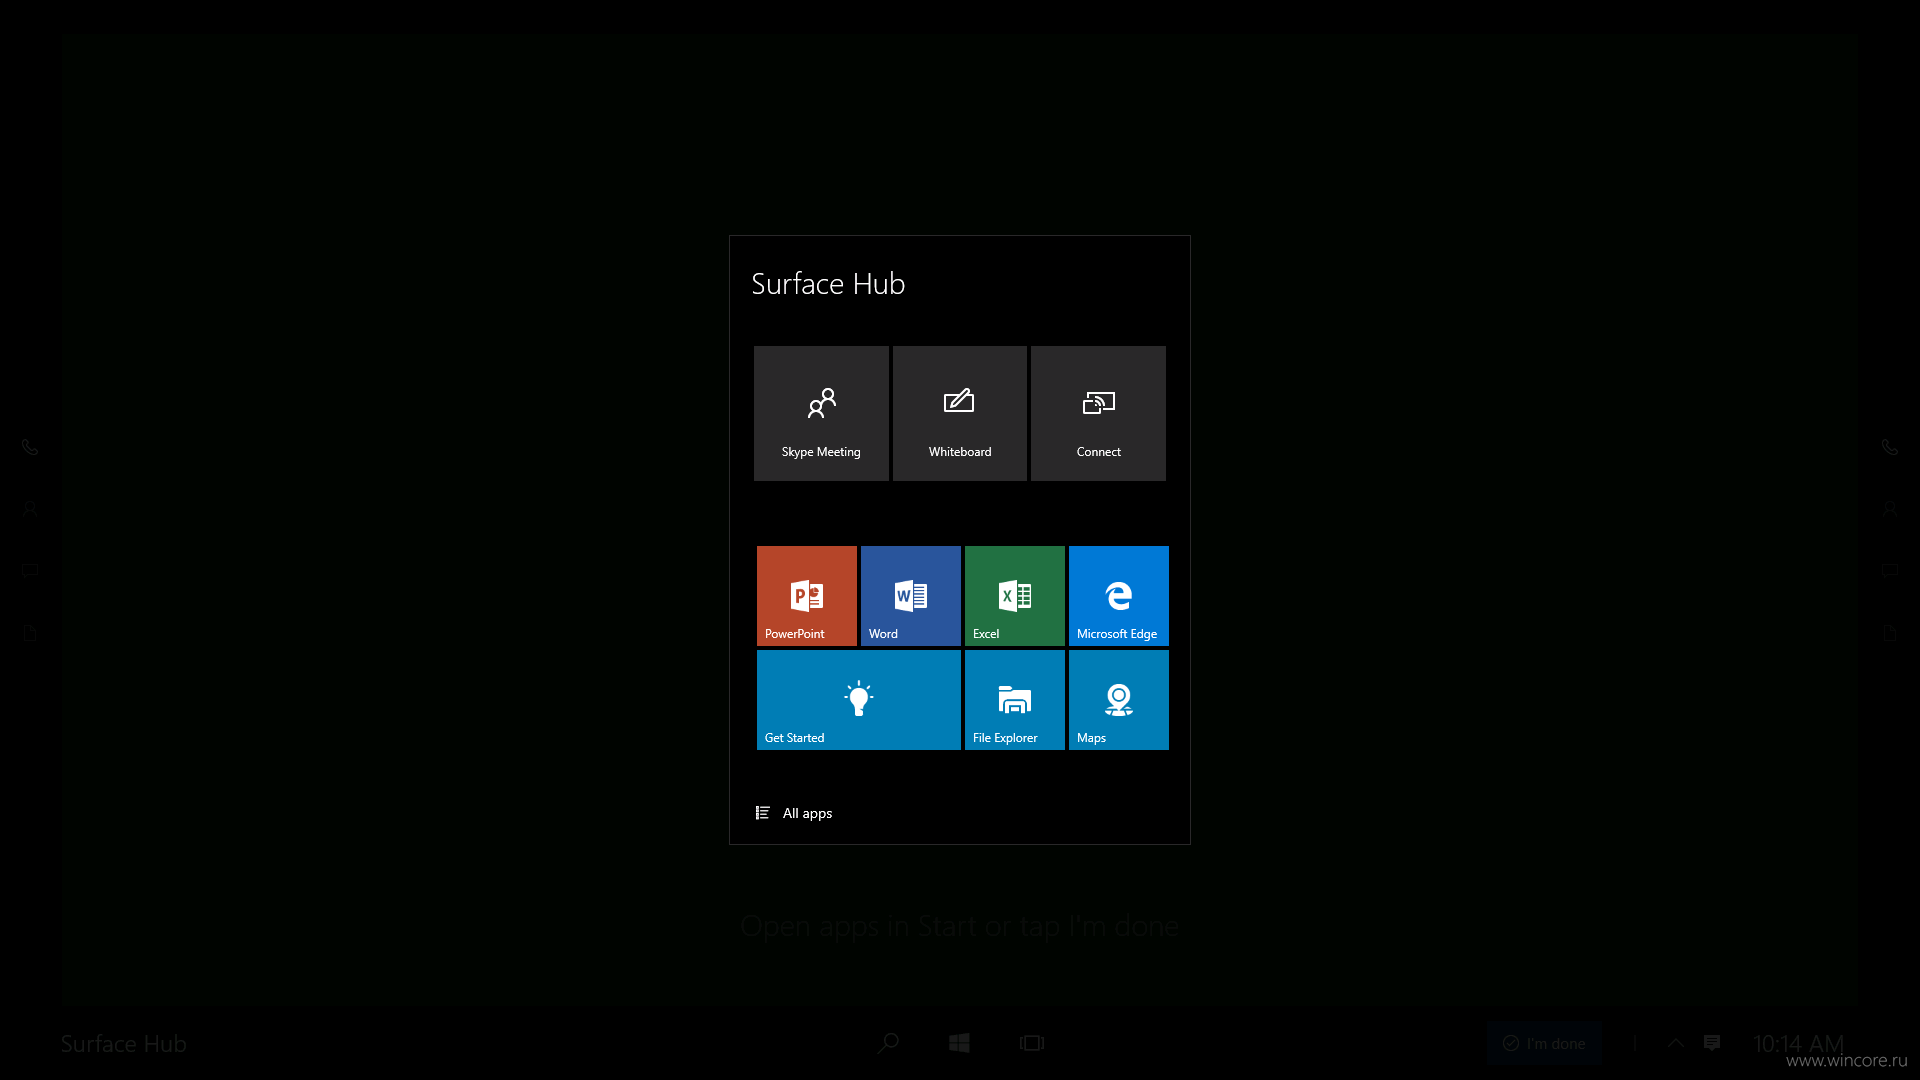Show the All apps list

tap(794, 813)
